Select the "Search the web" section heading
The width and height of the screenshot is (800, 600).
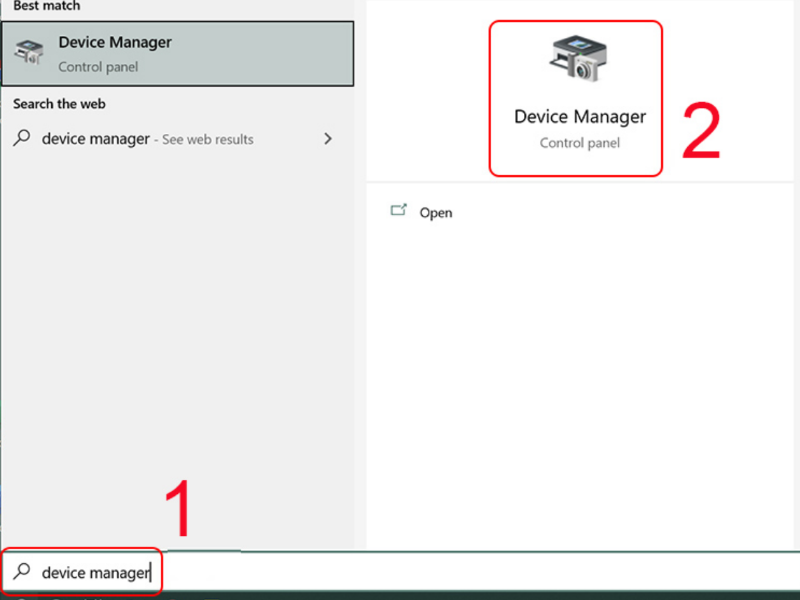[59, 104]
